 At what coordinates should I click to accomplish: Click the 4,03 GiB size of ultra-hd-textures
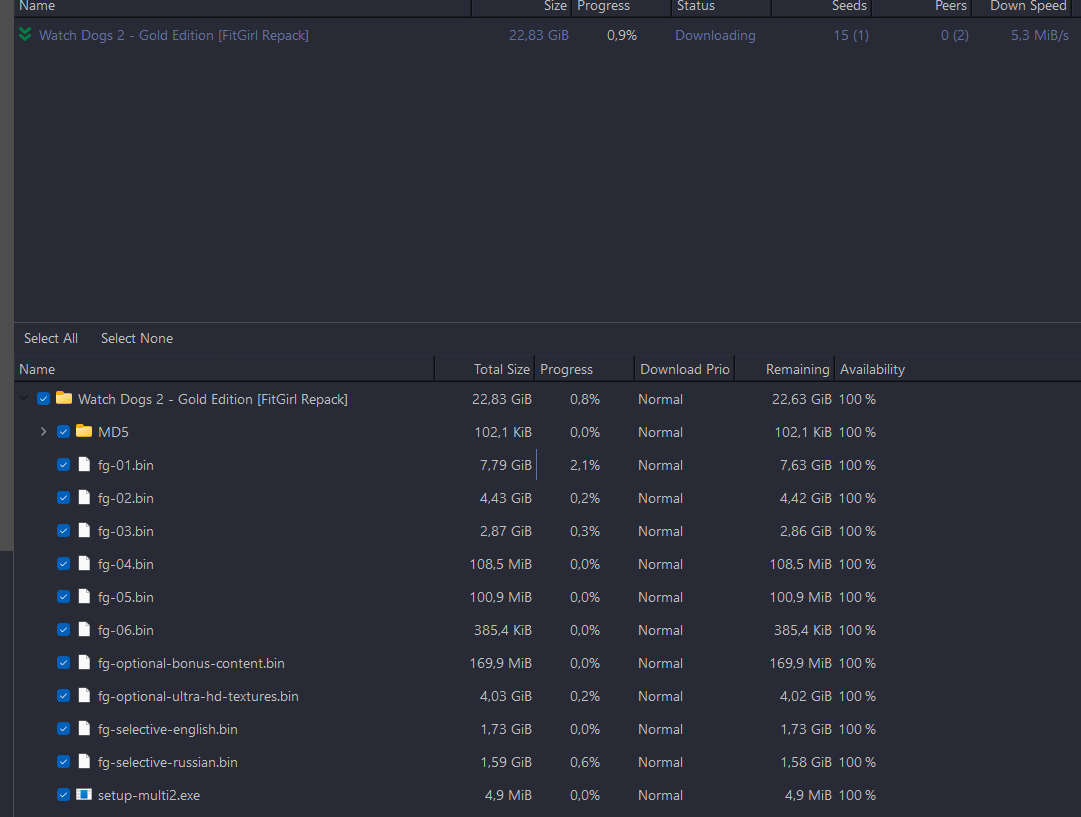click(x=505, y=696)
